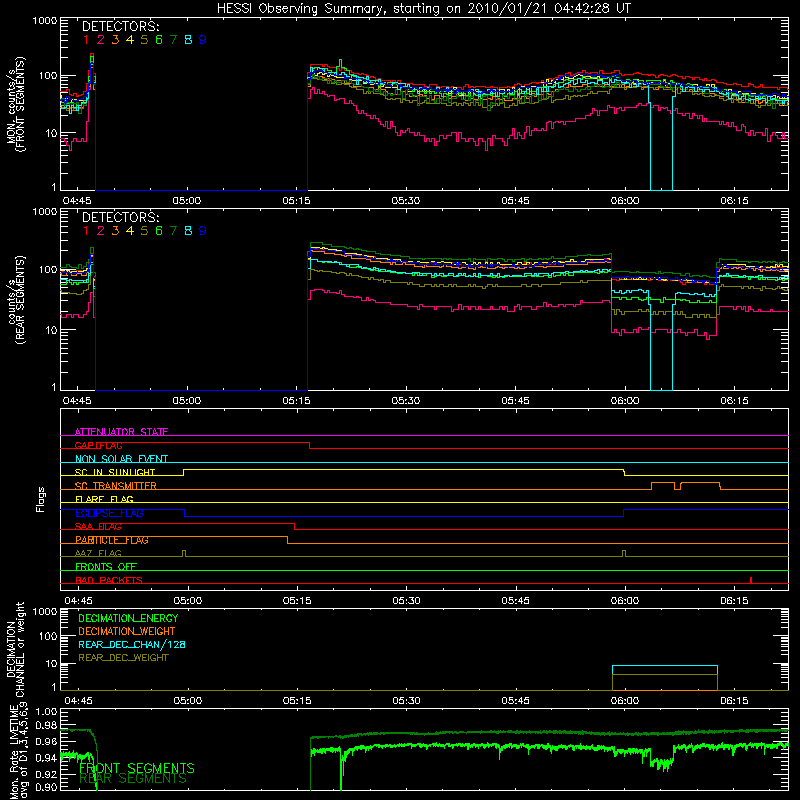
Task: Click 'DETECTORS:' label in rear segments panel
Action: point(120,217)
